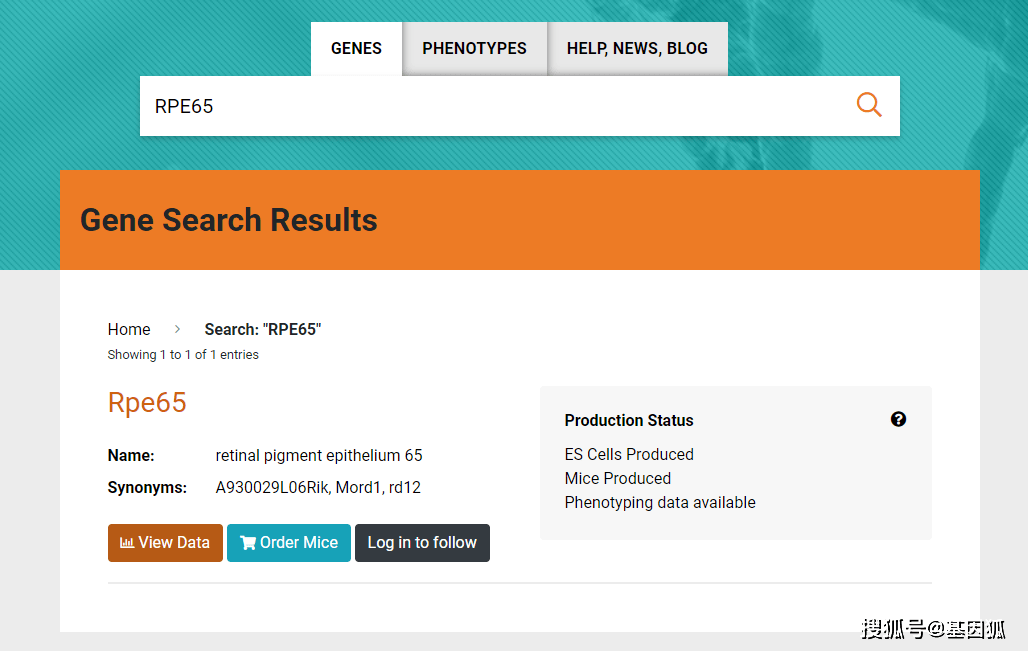
Task: Click the shopping cart icon on Order Mice
Action: (x=248, y=543)
